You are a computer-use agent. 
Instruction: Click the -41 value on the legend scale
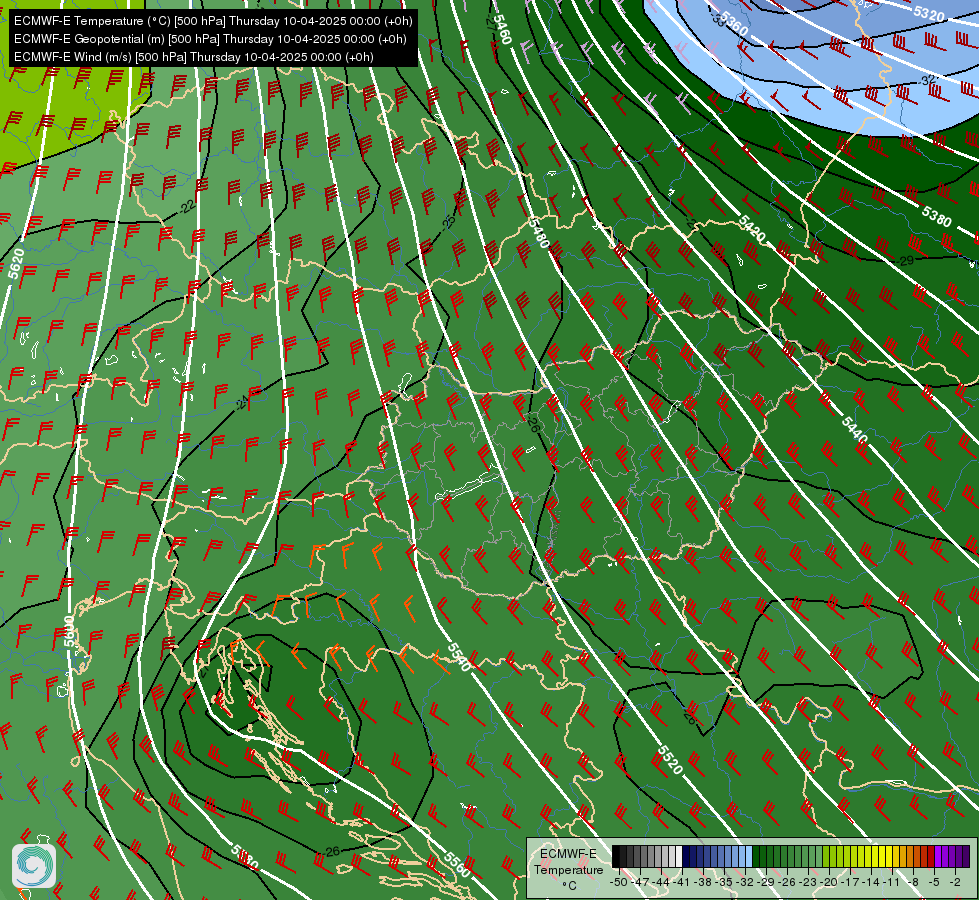click(683, 882)
